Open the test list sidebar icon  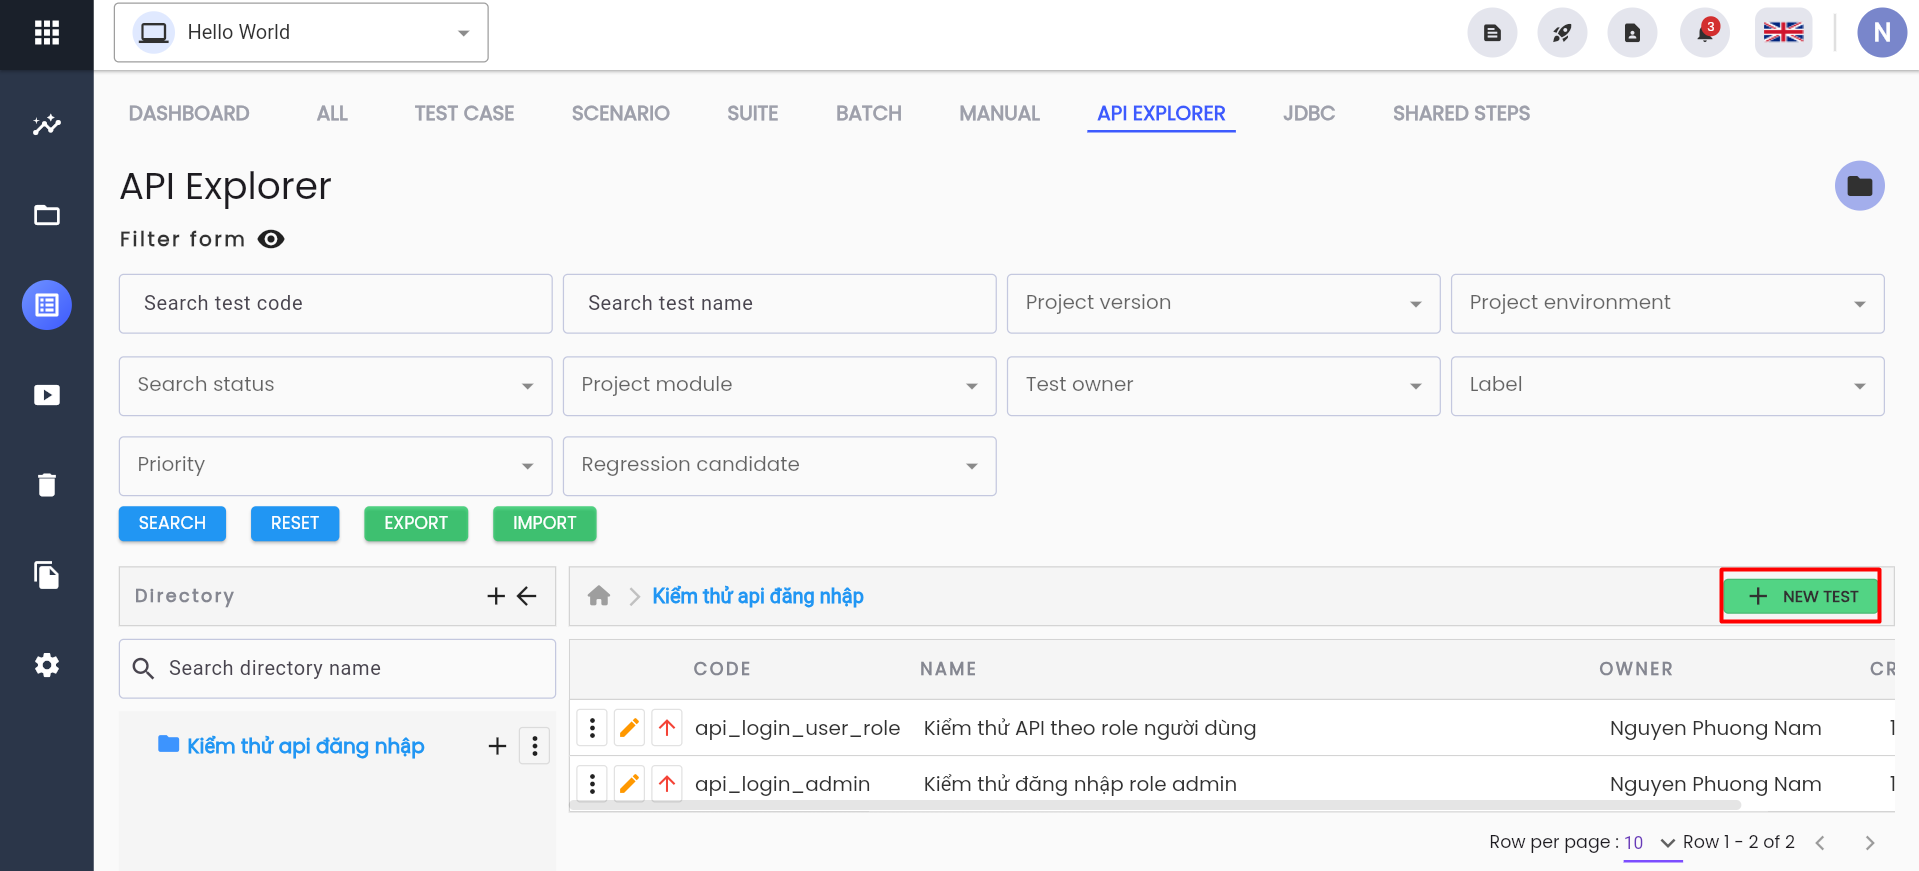[46, 305]
